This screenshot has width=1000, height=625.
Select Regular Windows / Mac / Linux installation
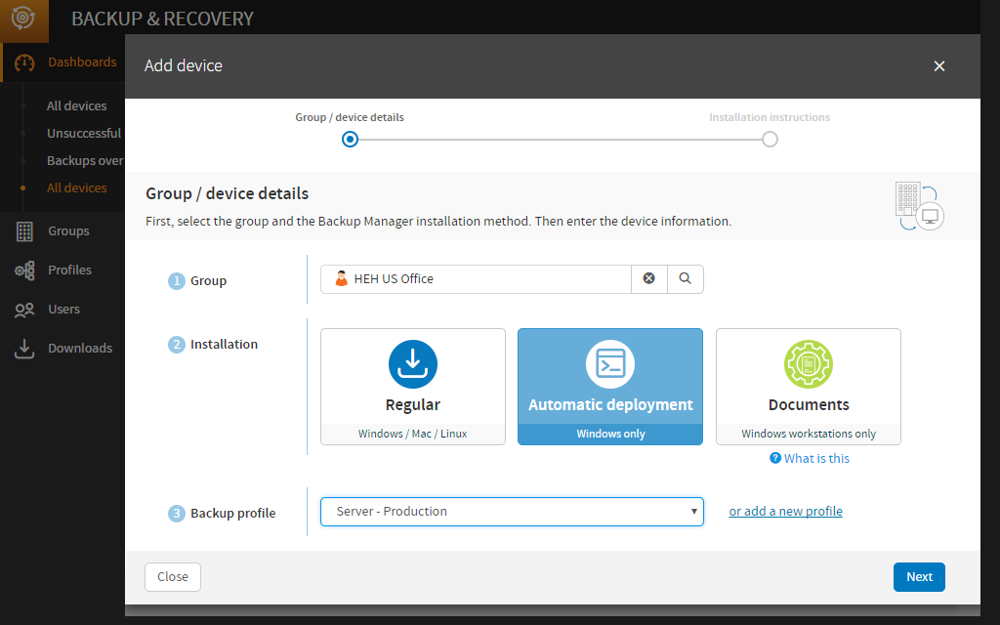point(413,386)
